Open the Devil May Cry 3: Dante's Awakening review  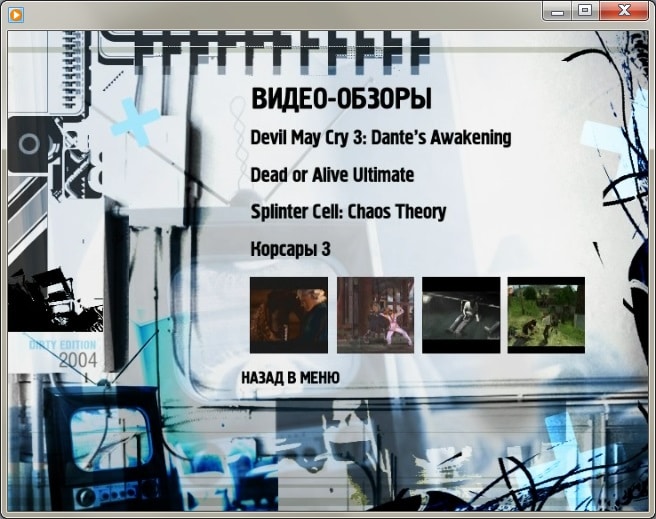[381, 138]
